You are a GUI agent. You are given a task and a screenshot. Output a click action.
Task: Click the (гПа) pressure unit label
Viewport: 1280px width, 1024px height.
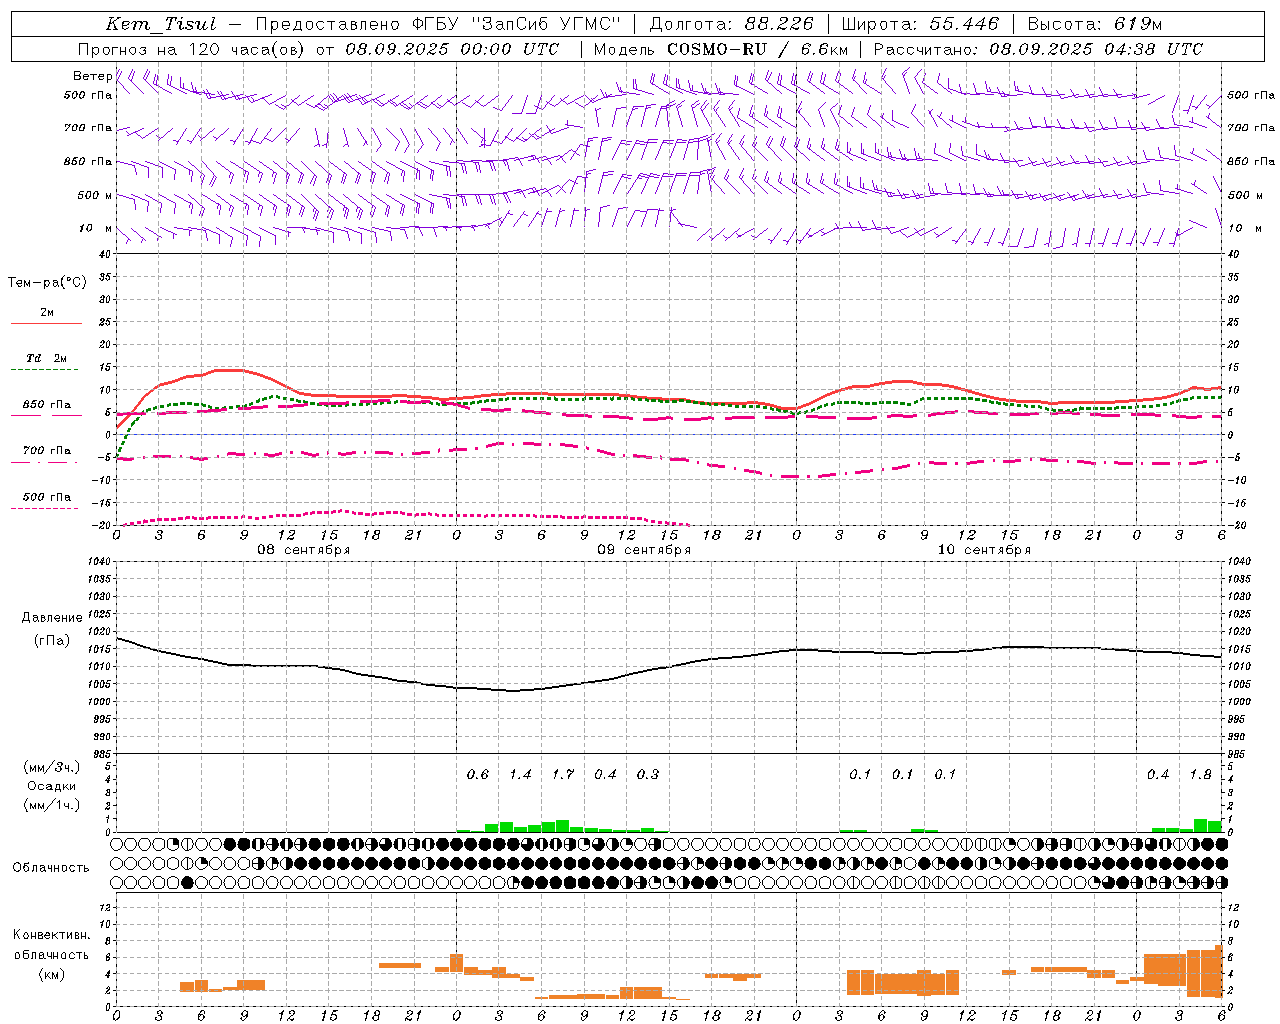click(52, 641)
